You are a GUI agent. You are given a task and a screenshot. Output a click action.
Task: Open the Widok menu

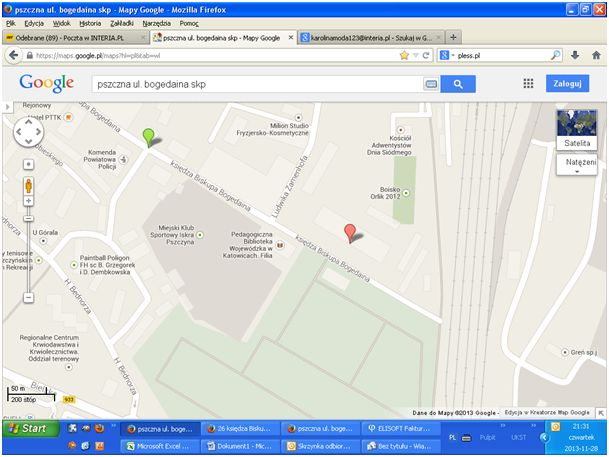61,23
